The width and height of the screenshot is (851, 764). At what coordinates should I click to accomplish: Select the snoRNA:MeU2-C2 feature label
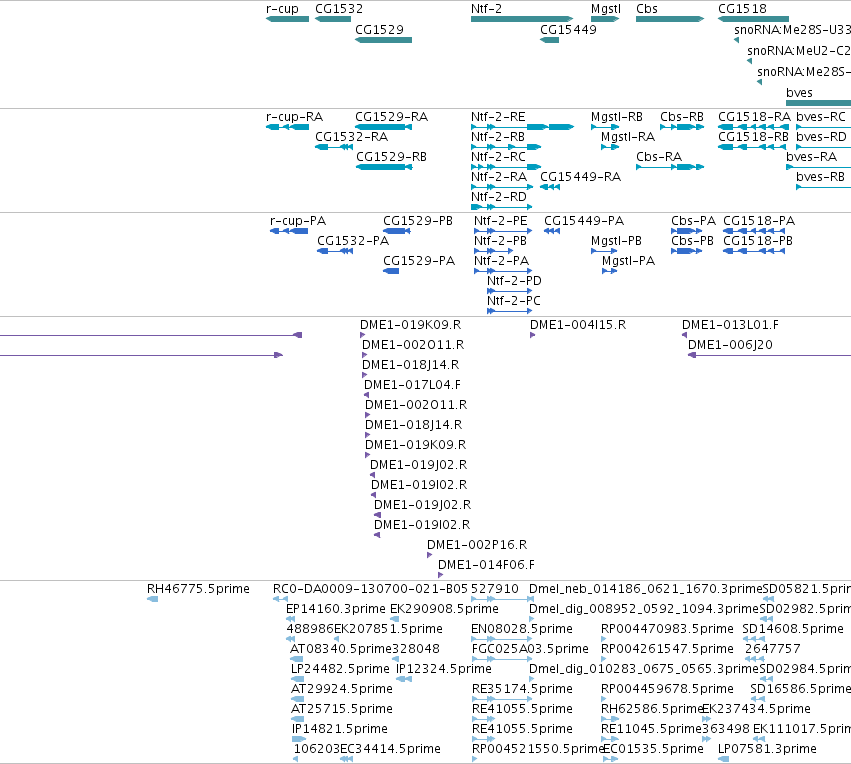(x=799, y=50)
